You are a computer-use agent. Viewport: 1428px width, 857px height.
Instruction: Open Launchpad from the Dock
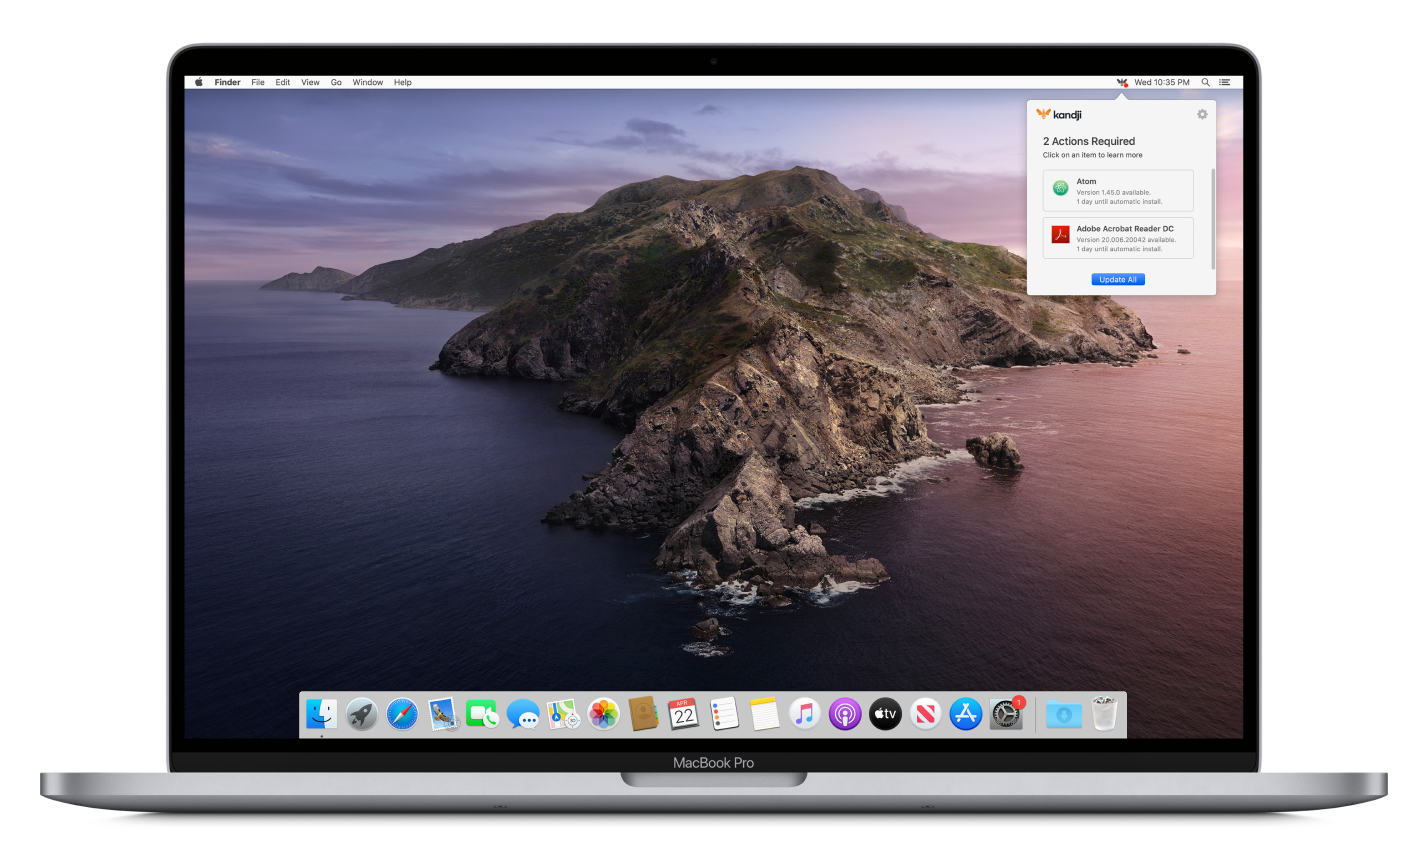tap(361, 714)
